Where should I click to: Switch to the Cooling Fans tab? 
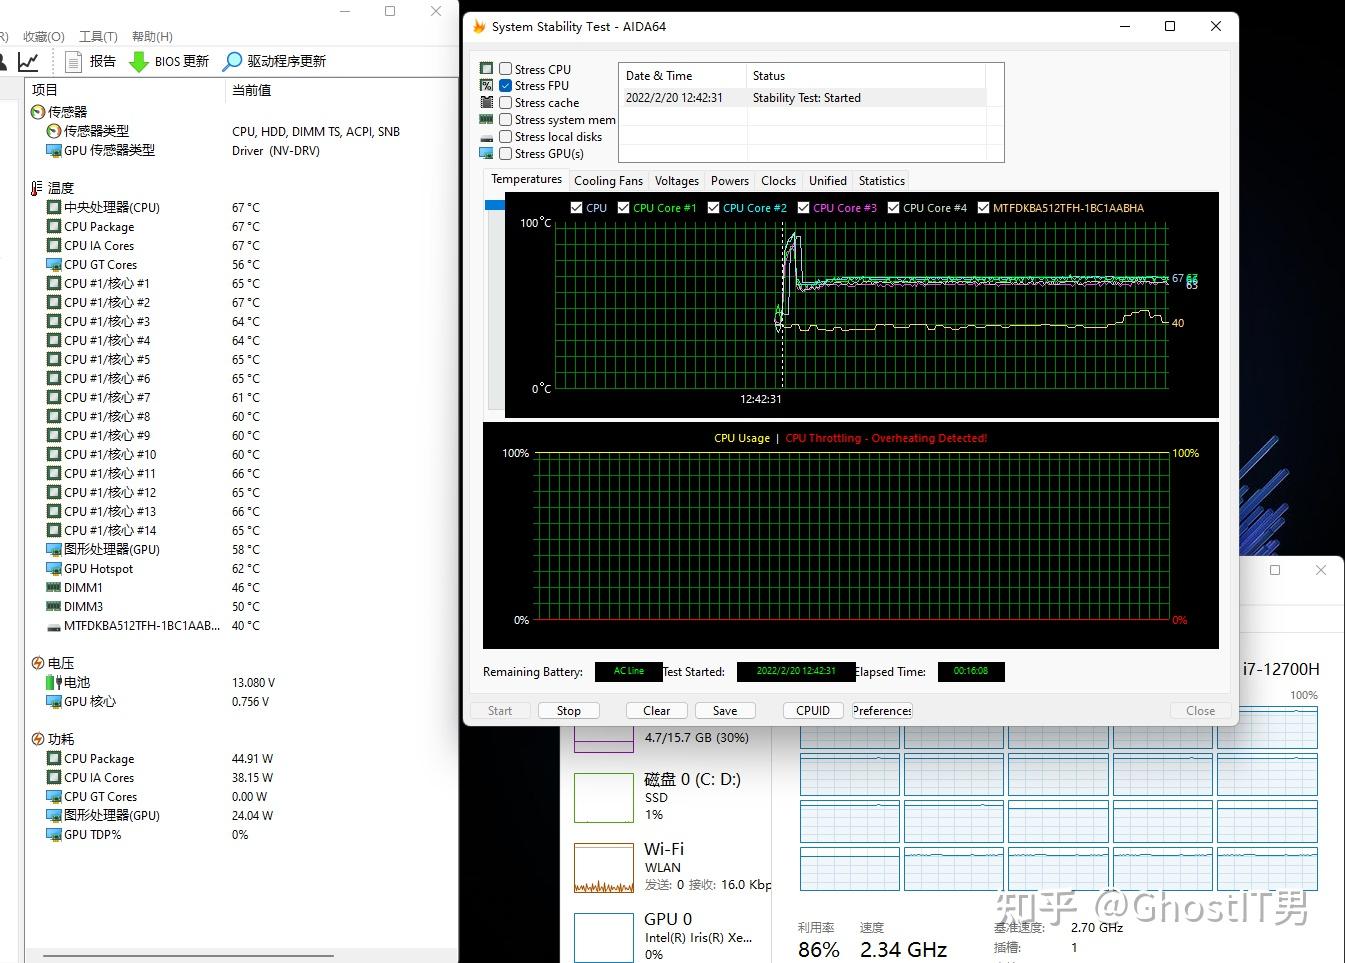click(608, 181)
